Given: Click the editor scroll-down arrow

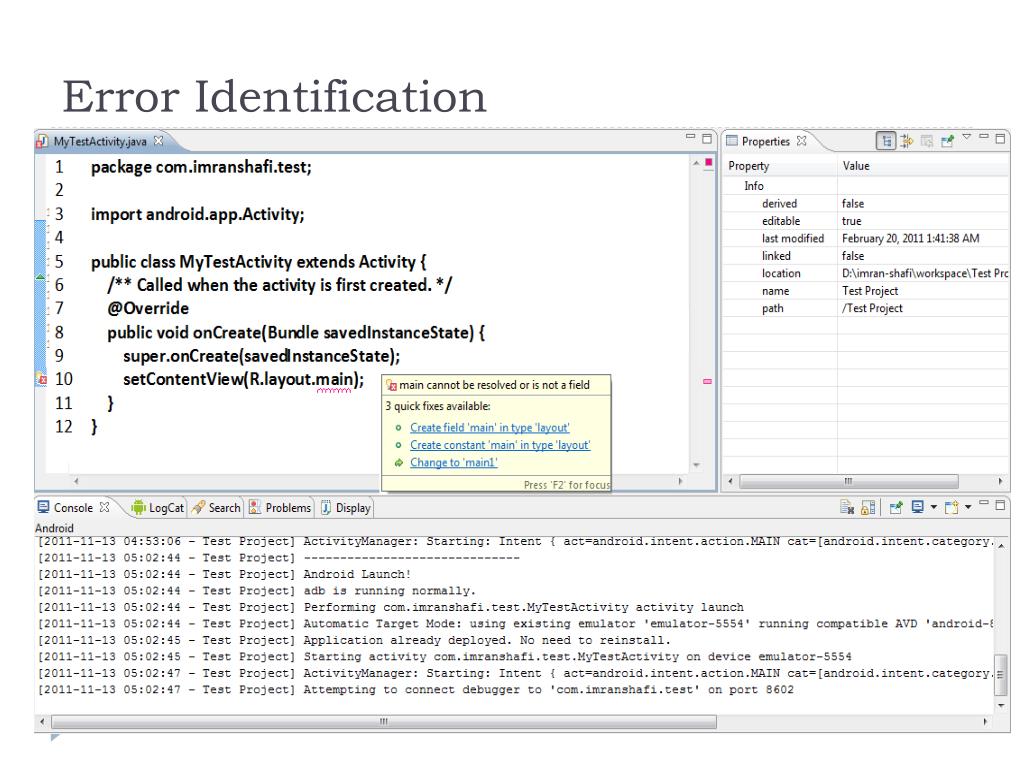Looking at the screenshot, I should 696,465.
